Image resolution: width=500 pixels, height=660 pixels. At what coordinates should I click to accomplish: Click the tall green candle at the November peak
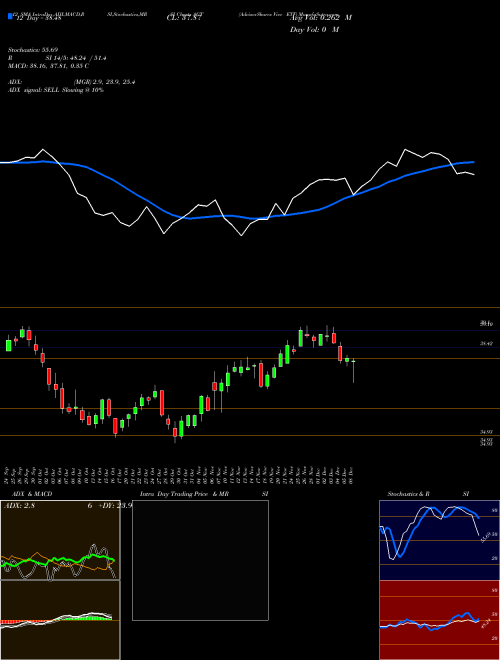pyautogui.click(x=301, y=337)
